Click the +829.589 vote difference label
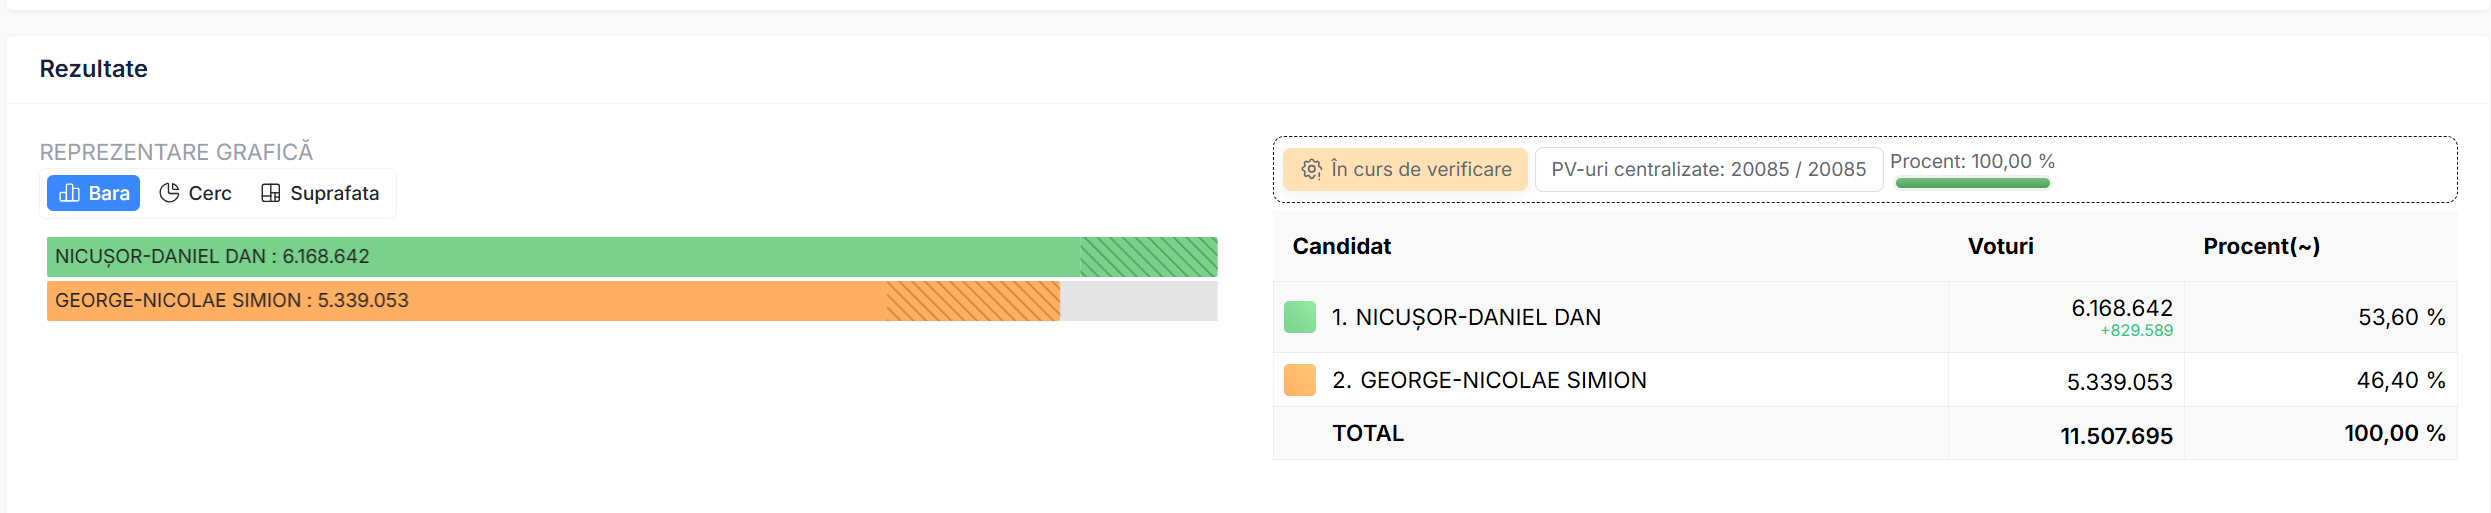Image resolution: width=2491 pixels, height=513 pixels. coord(2136,331)
